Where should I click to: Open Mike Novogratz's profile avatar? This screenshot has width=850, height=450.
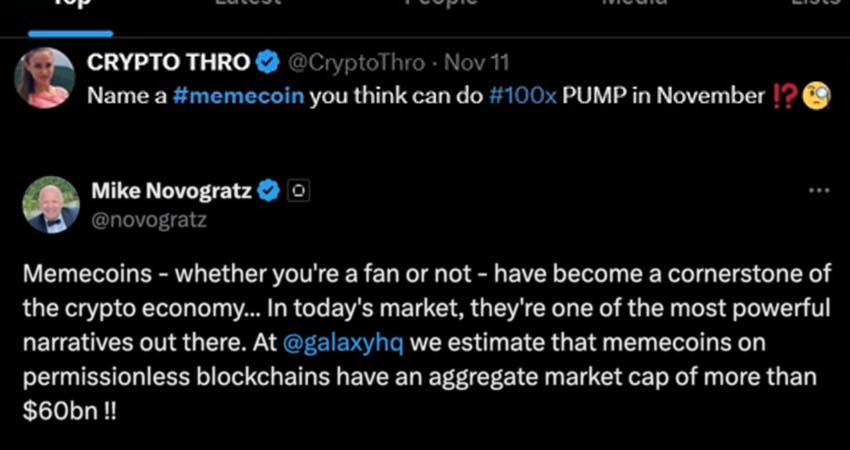[50, 205]
